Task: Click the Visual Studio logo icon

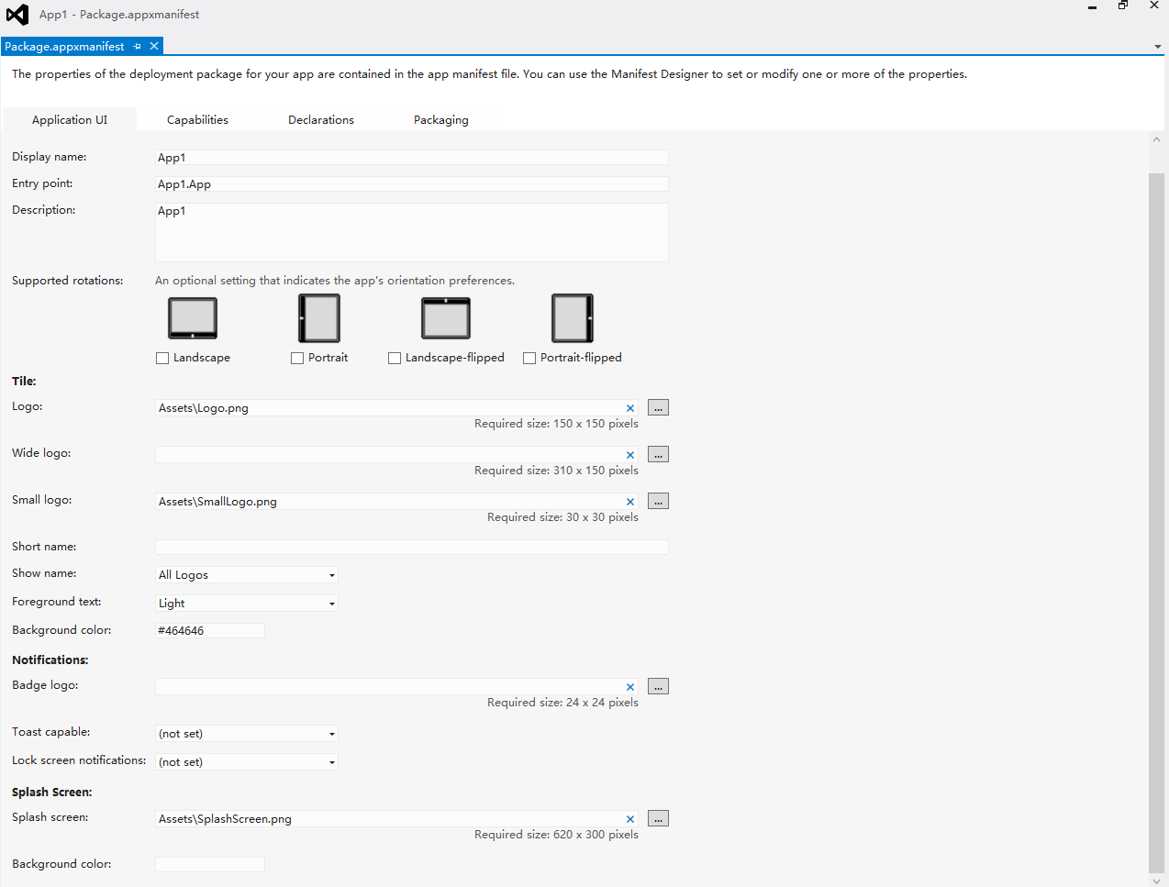Action: click(17, 14)
